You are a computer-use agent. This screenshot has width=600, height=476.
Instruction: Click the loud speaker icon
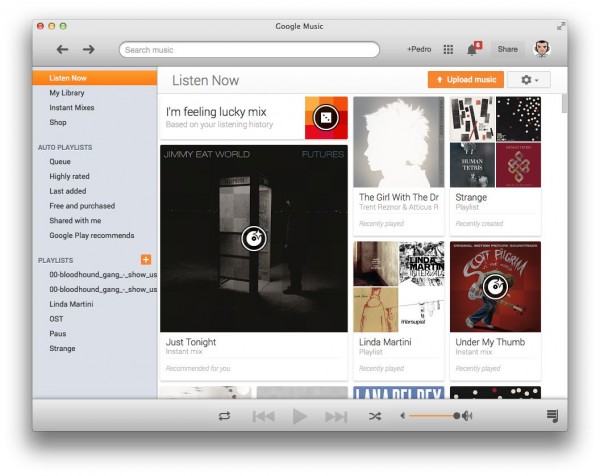pyautogui.click(x=467, y=416)
